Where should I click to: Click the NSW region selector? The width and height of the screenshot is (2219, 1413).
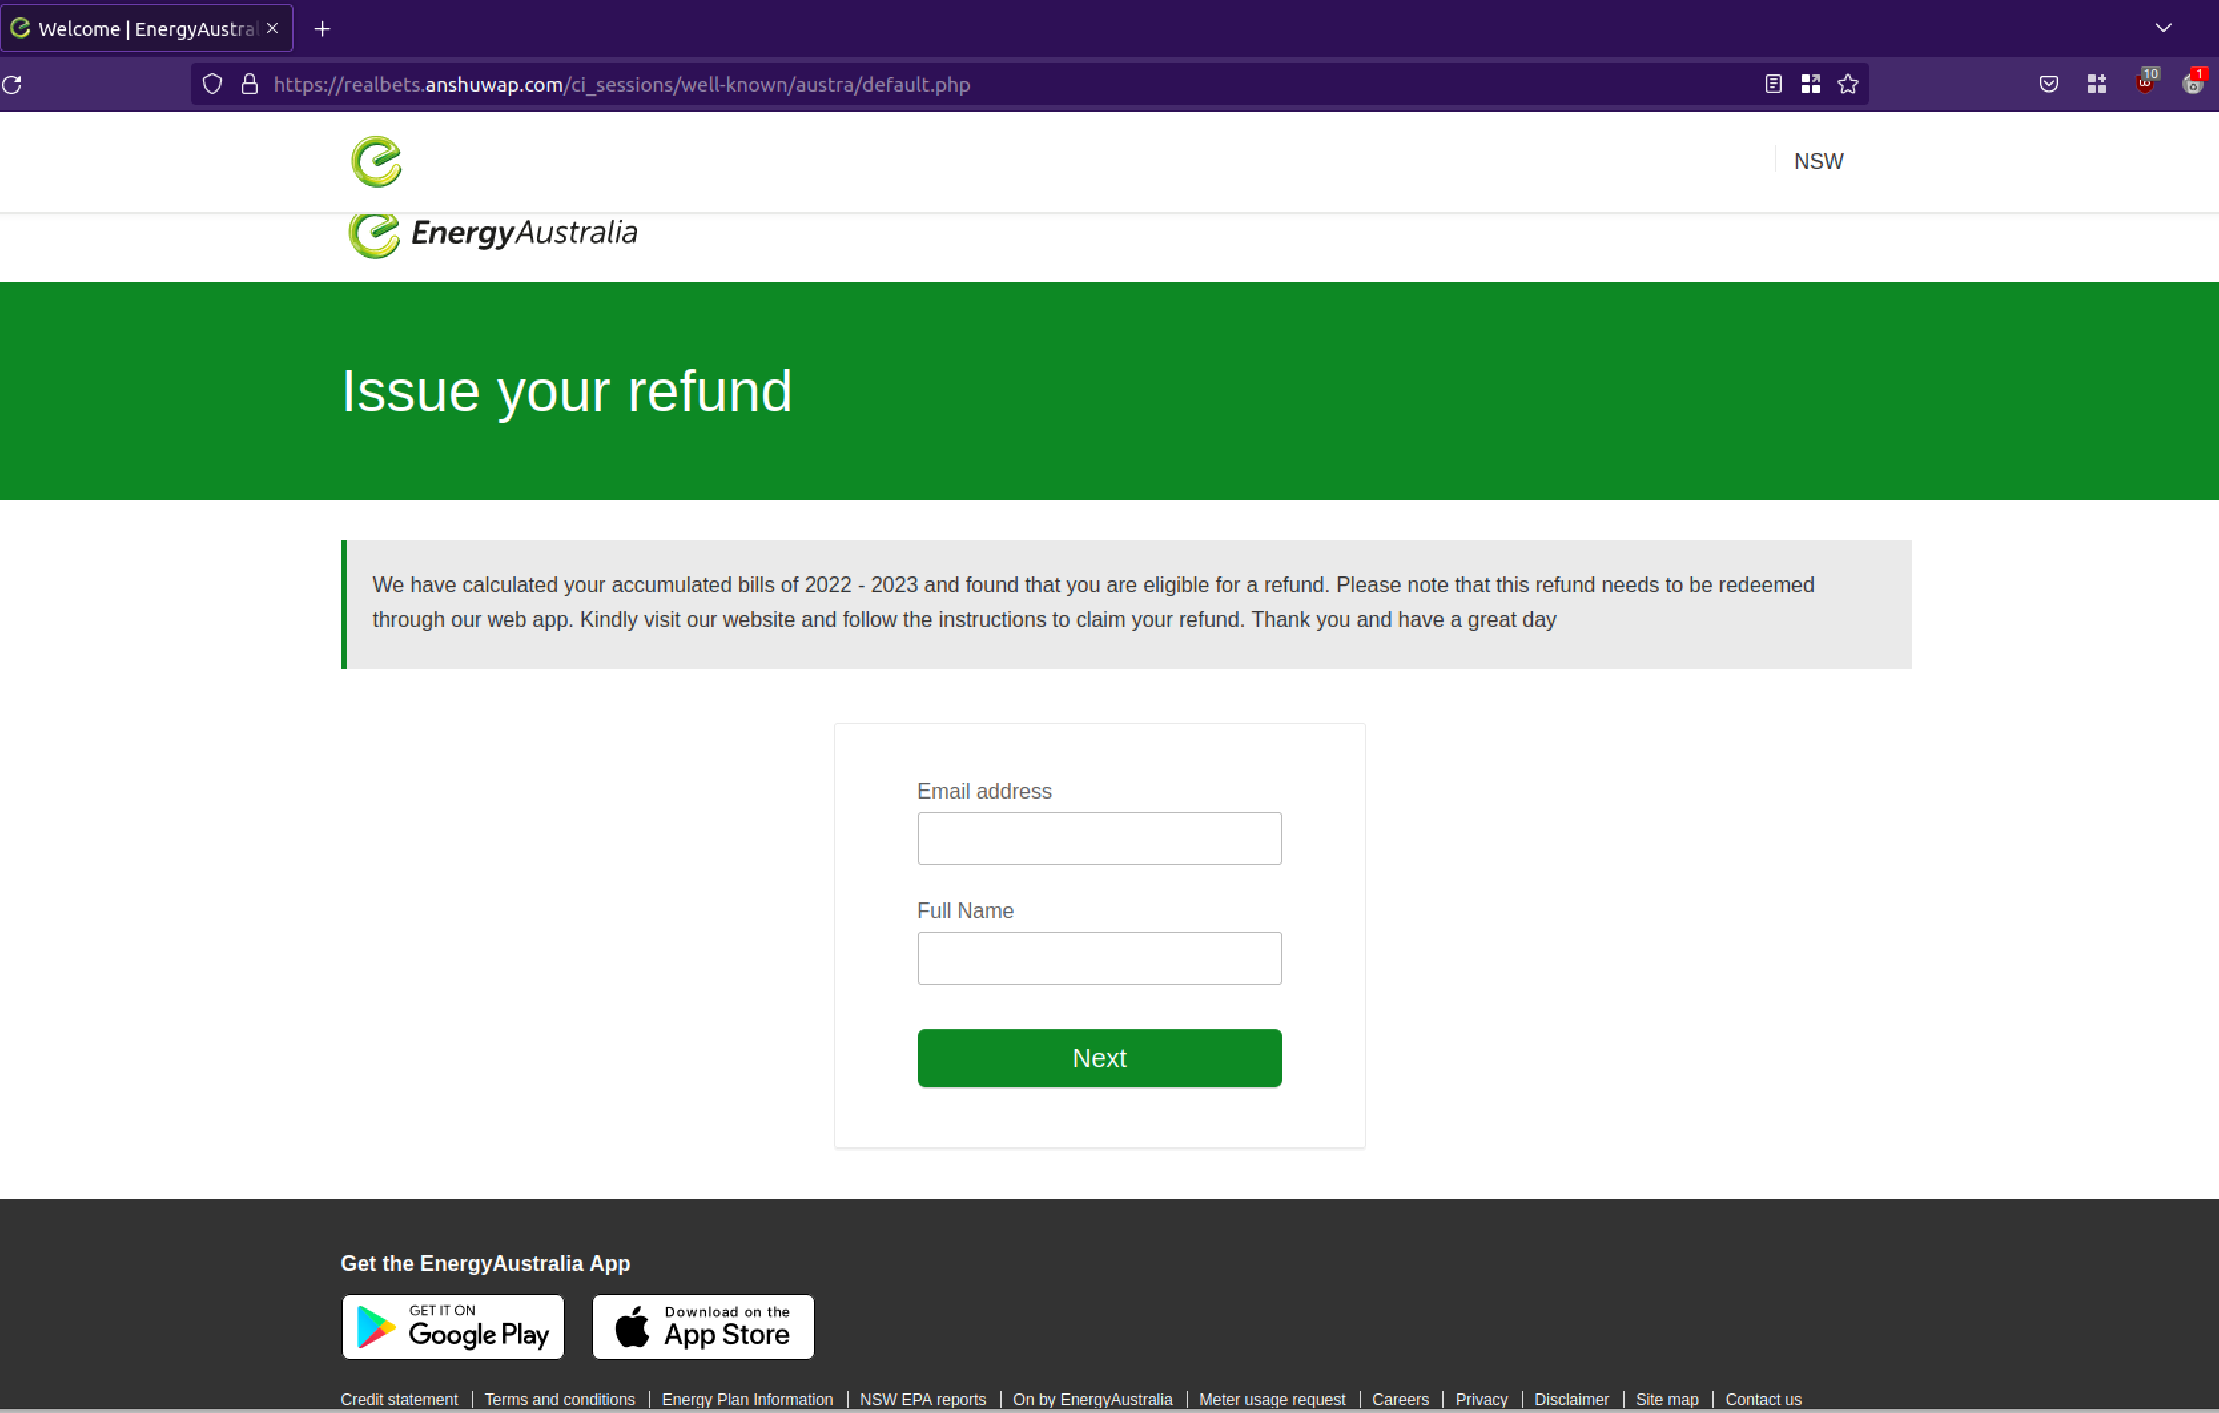point(1818,160)
